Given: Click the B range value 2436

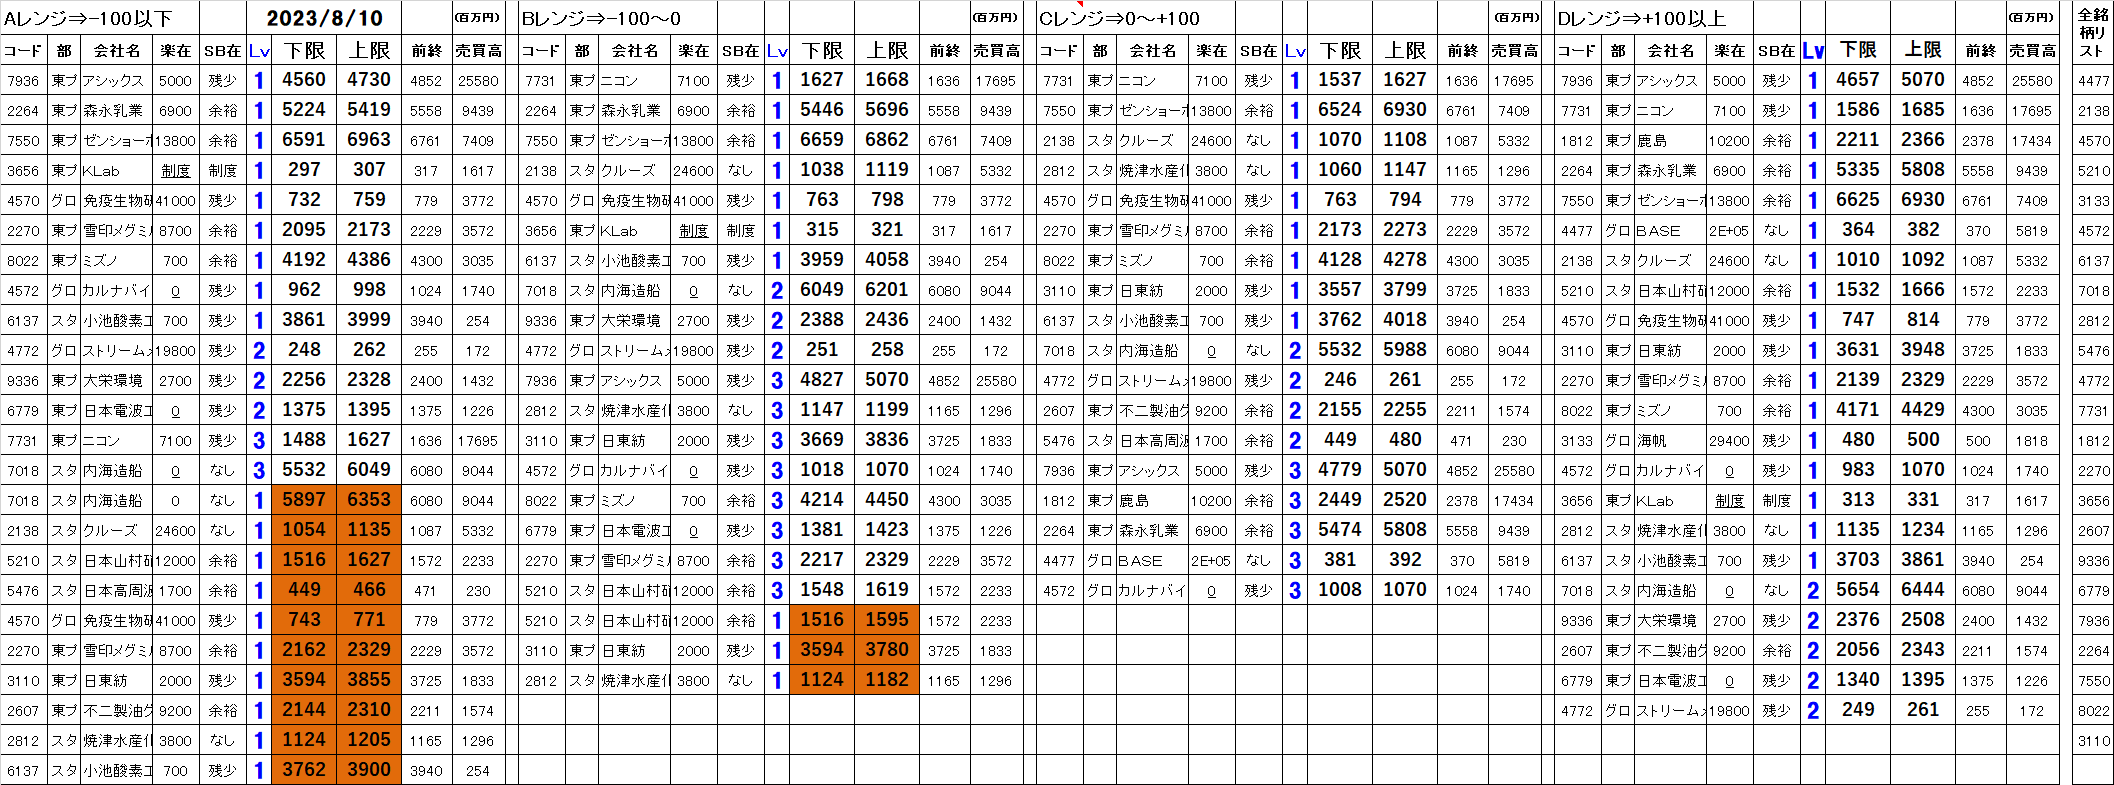Looking at the screenshot, I should [x=887, y=320].
